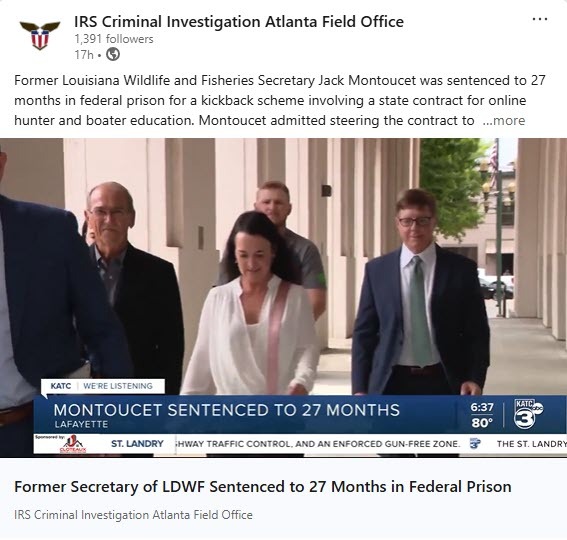Open the Former Secretary of LDWF Sentenced headline

[x=263, y=487]
